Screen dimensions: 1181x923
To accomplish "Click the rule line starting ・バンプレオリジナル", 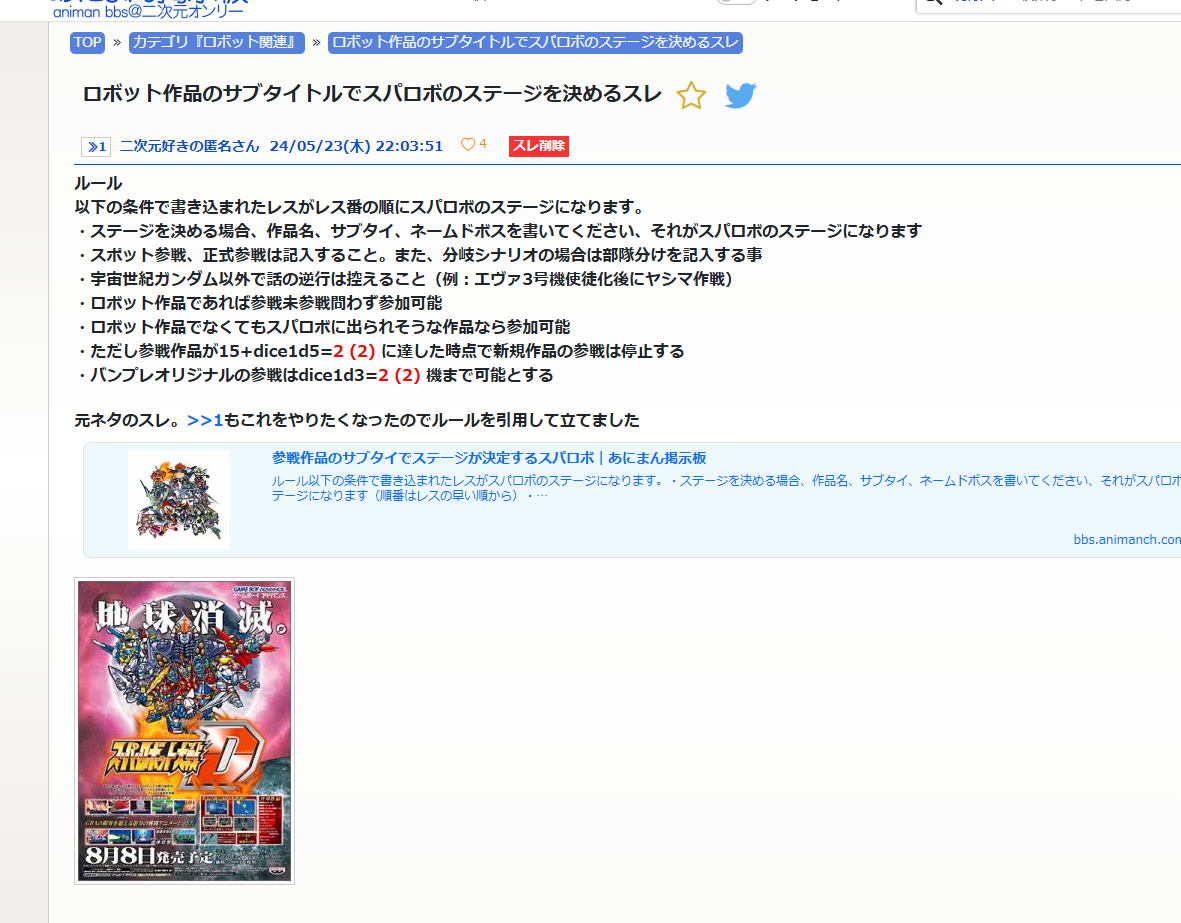I will [314, 376].
